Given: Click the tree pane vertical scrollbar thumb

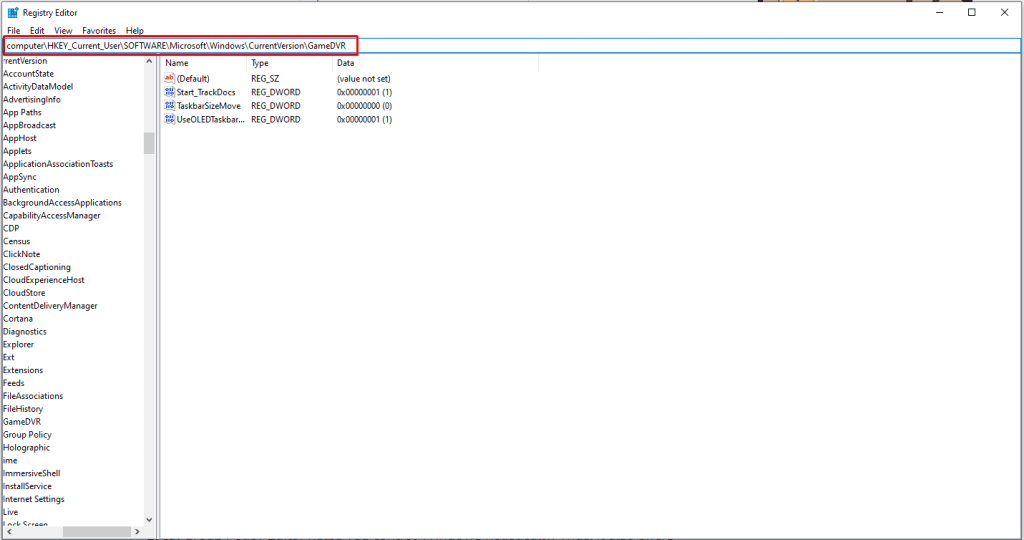Looking at the screenshot, I should 149,143.
